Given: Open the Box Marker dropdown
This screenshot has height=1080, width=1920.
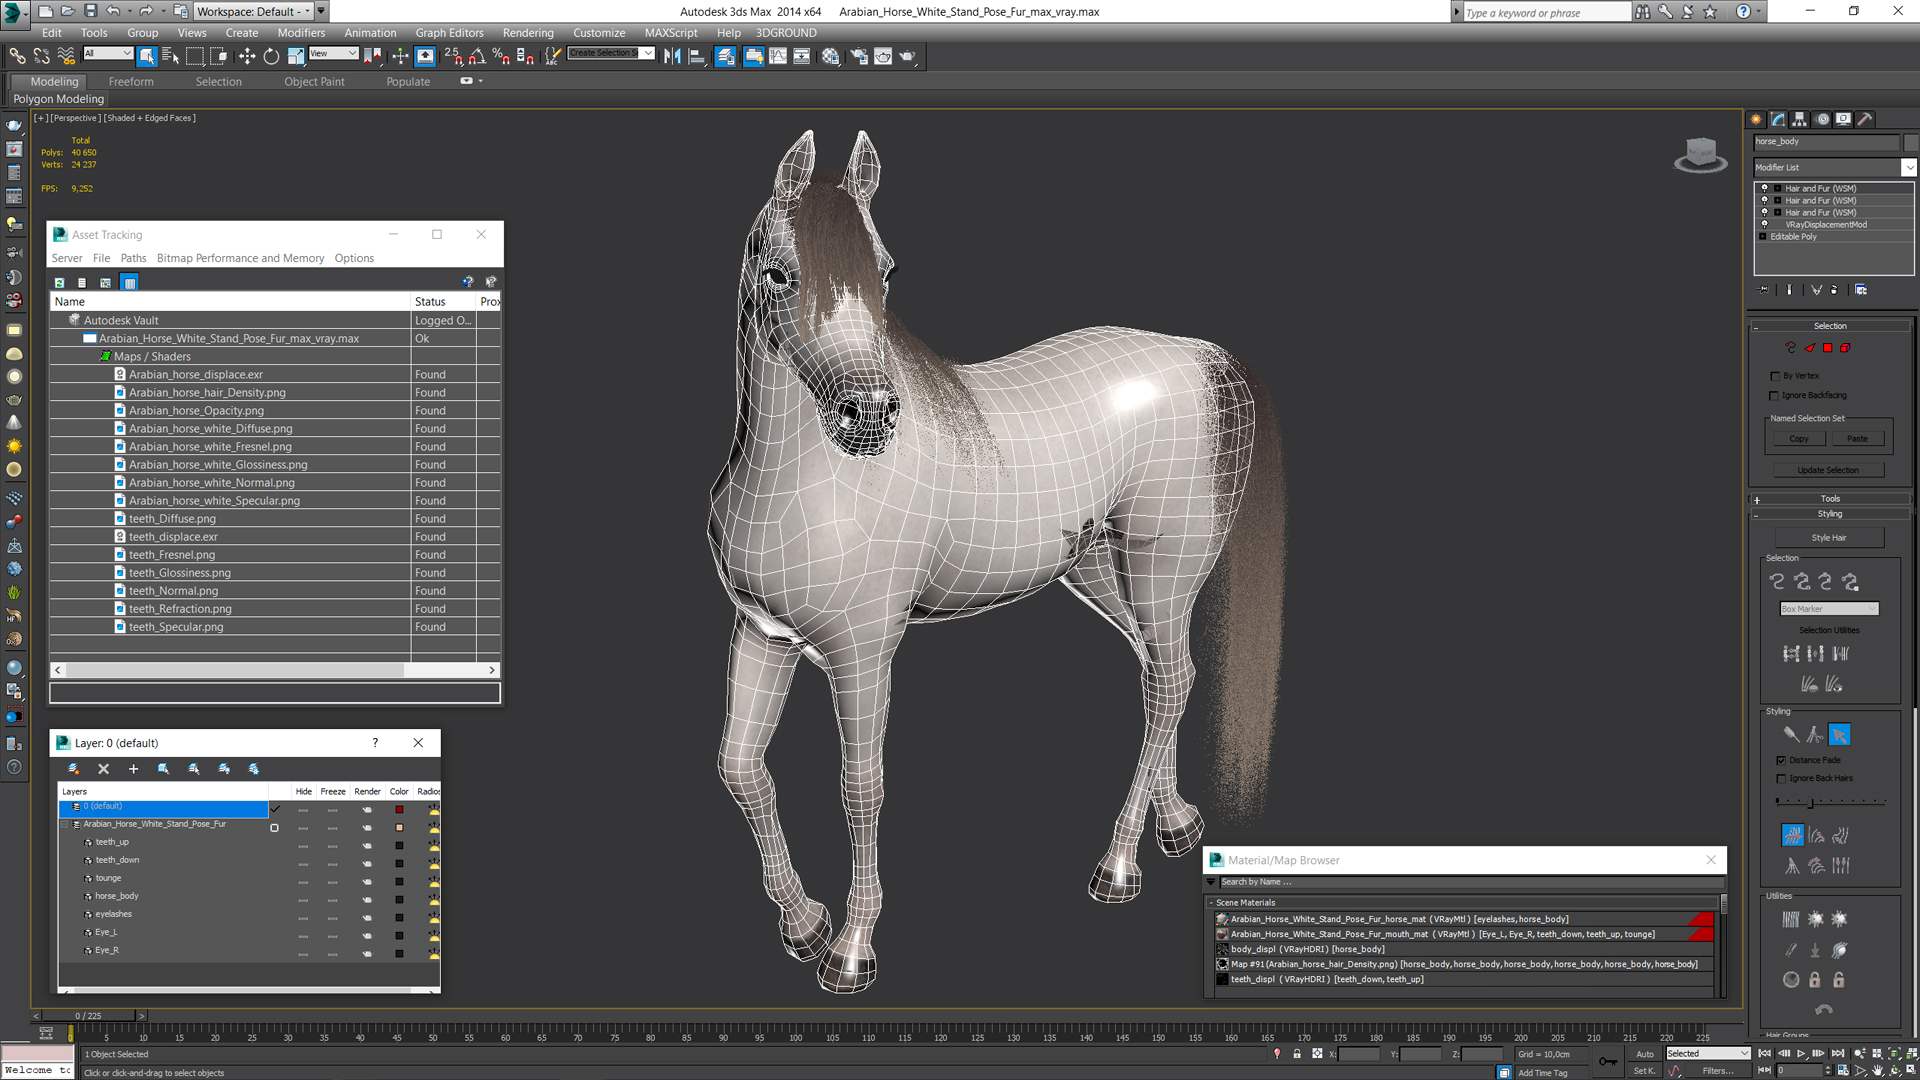Looking at the screenshot, I should [x=1829, y=609].
